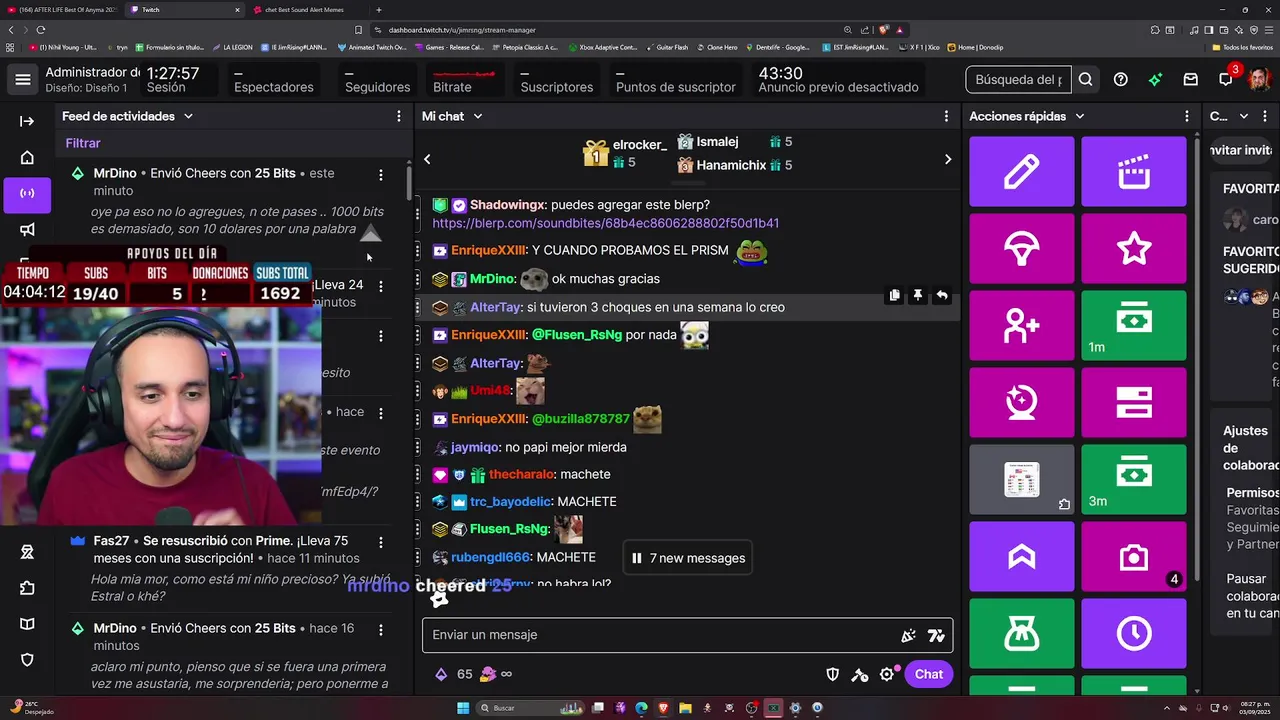Show previous gift leaderboard with left arrow
Viewport: 1280px width, 720px height.
(427, 159)
